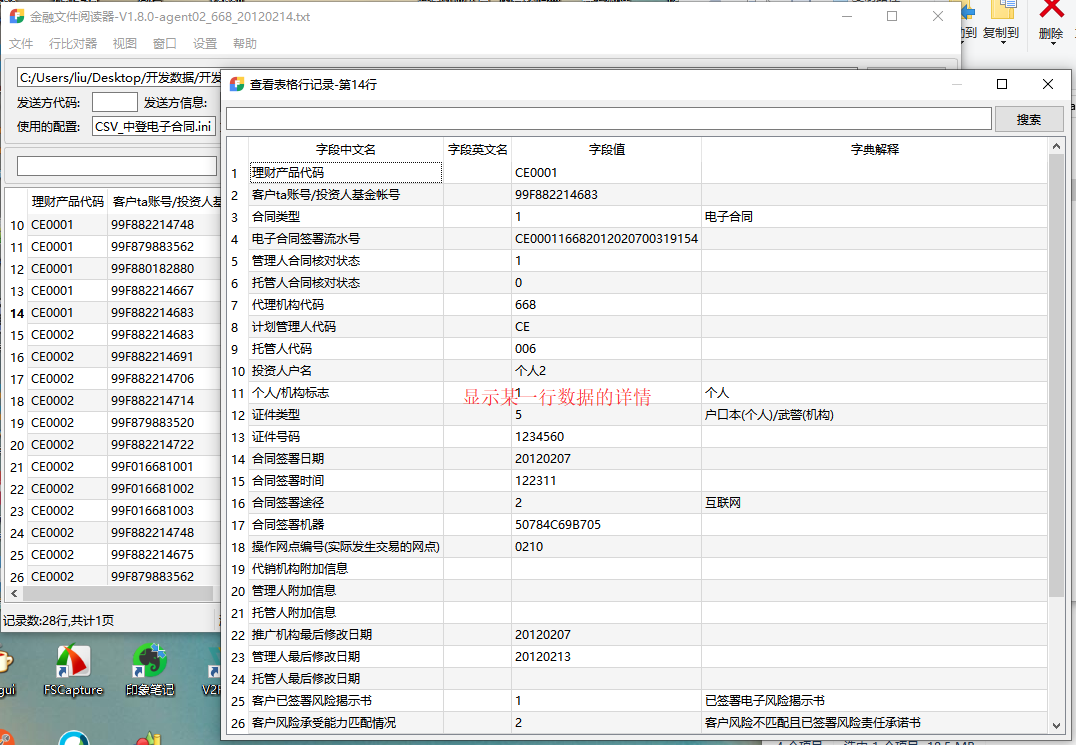
Task: Click the 金融文件阅读器 title bar app icon
Action: [16, 16]
